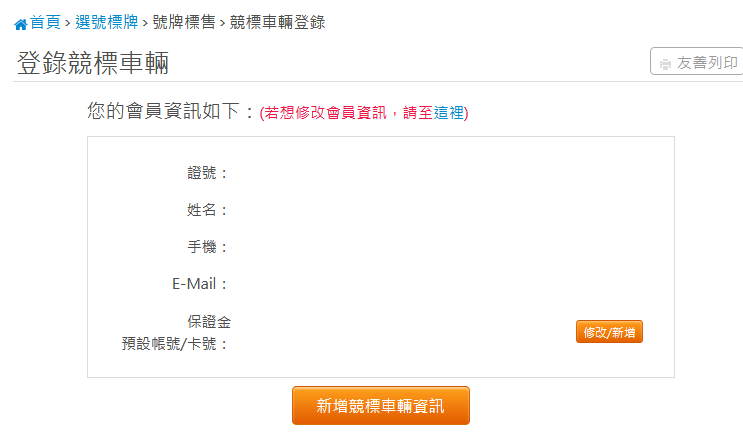Select the 號牌標售 breadcrumb item

click(x=184, y=22)
